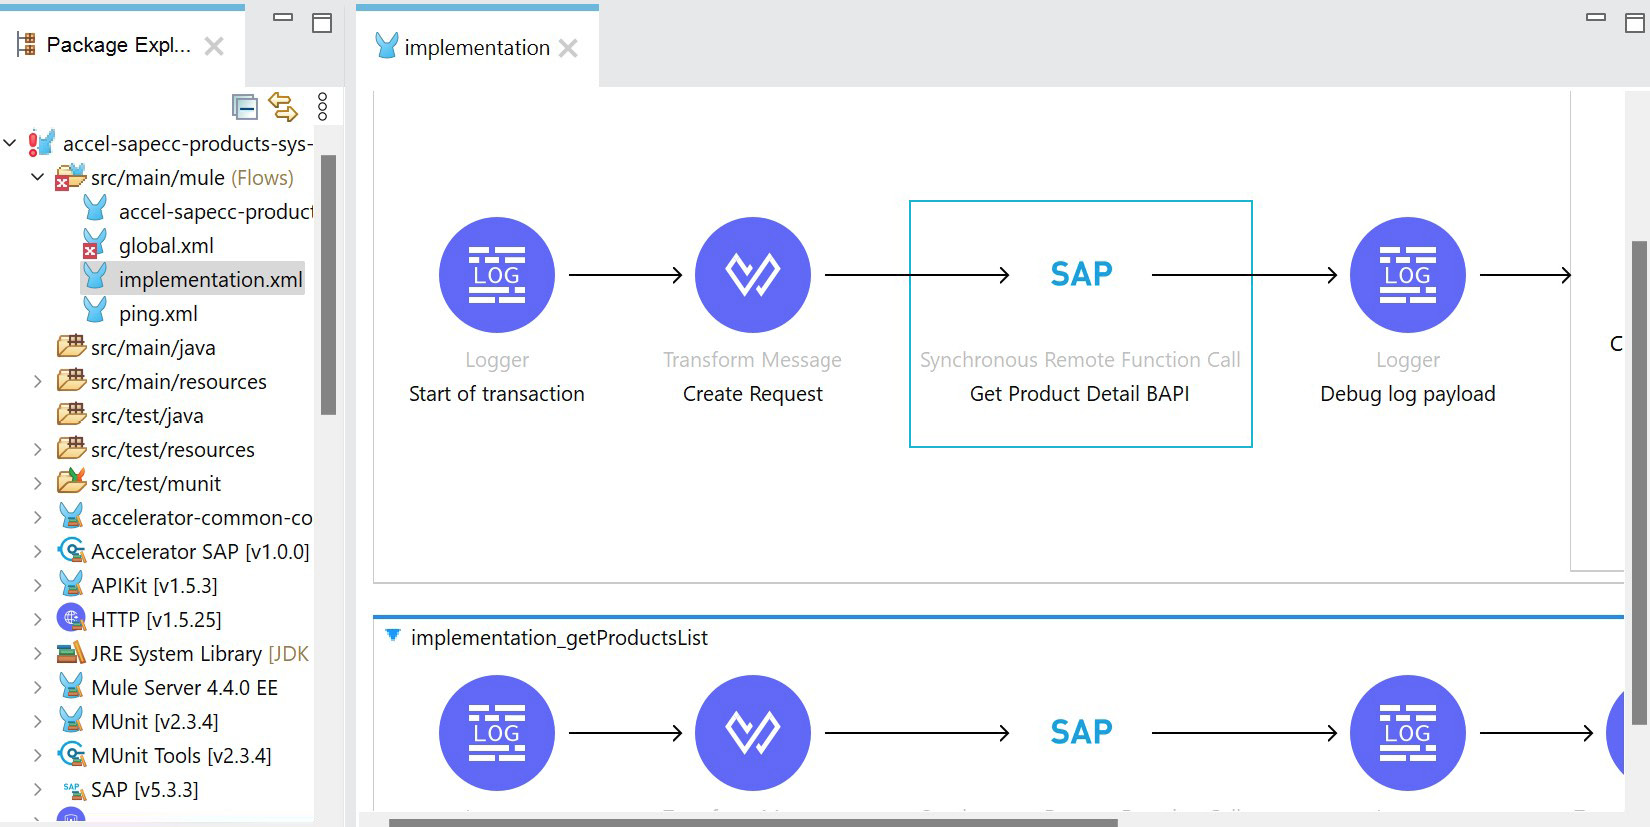Select the Create Request Transform Message icon
This screenshot has height=827, width=1650.
click(753, 275)
